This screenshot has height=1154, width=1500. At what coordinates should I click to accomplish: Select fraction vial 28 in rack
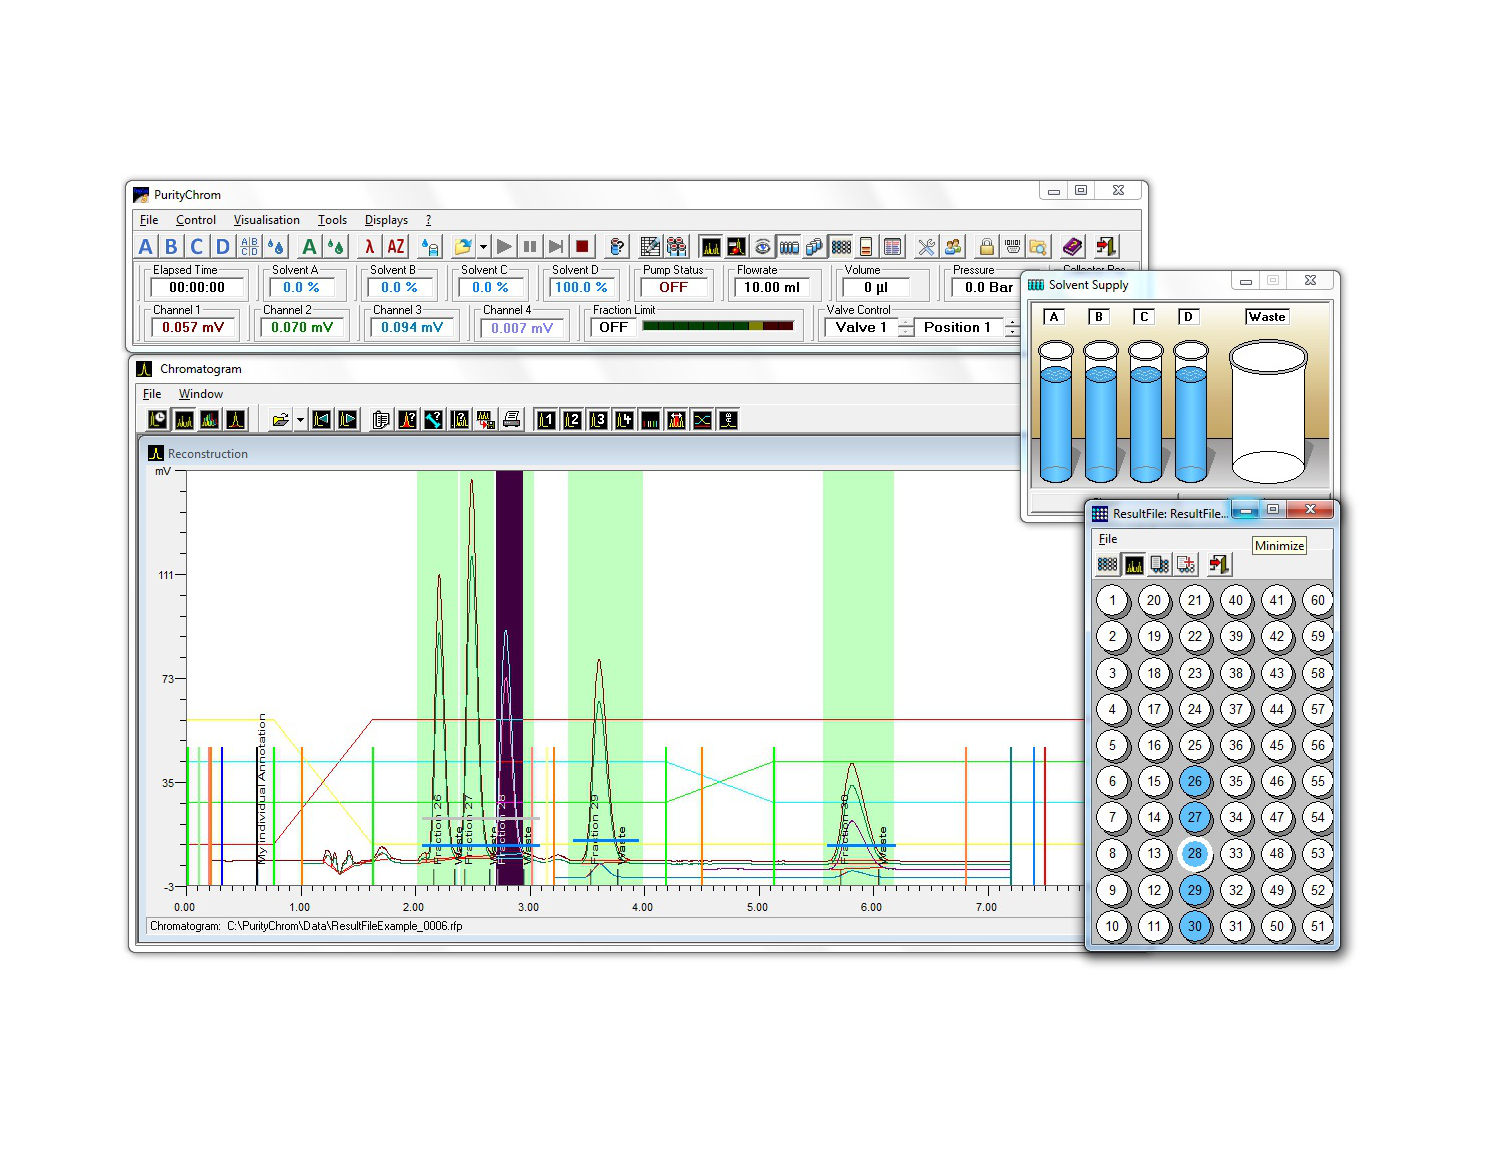(1195, 854)
